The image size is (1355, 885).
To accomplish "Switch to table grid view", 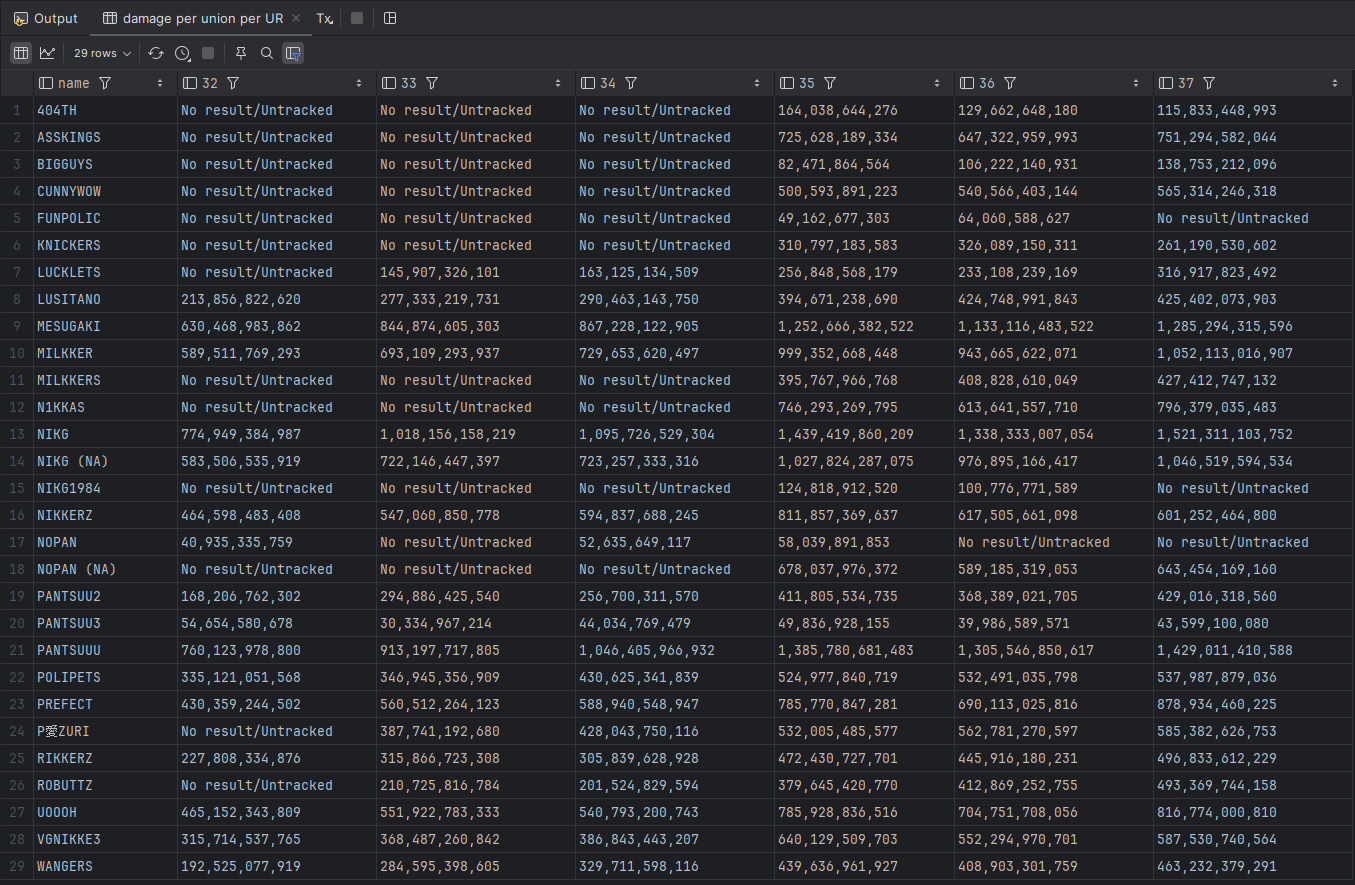I will [x=21, y=53].
